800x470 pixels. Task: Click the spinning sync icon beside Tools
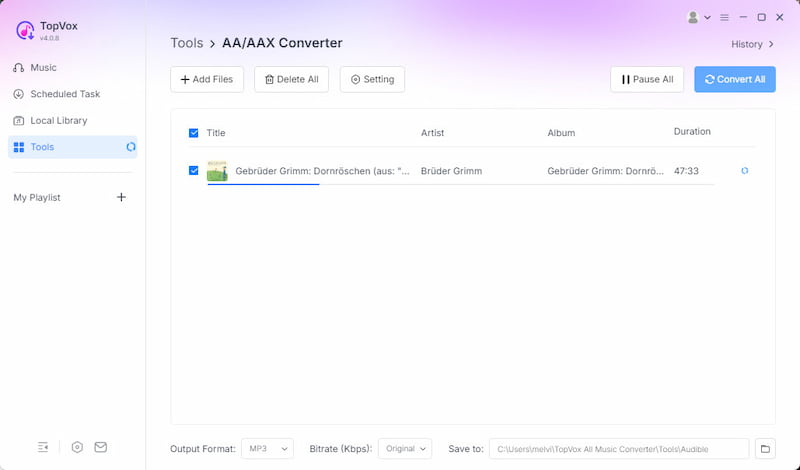[131, 147]
